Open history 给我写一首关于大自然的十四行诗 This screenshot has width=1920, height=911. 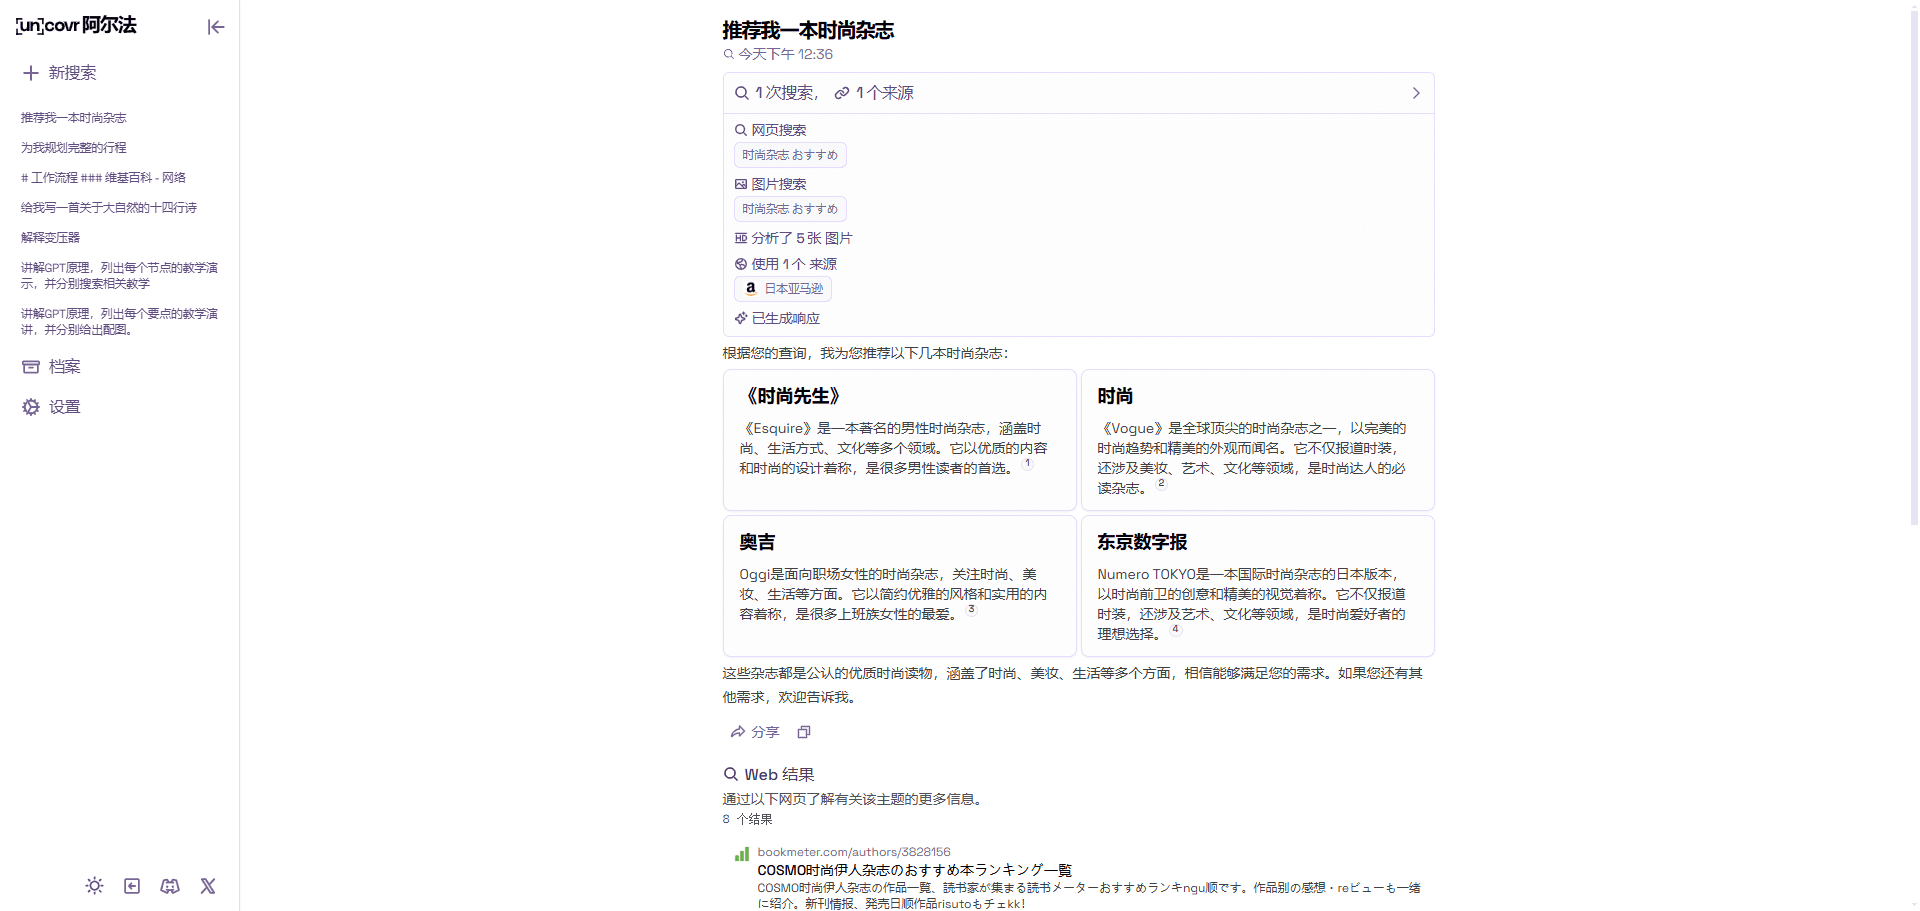[109, 208]
